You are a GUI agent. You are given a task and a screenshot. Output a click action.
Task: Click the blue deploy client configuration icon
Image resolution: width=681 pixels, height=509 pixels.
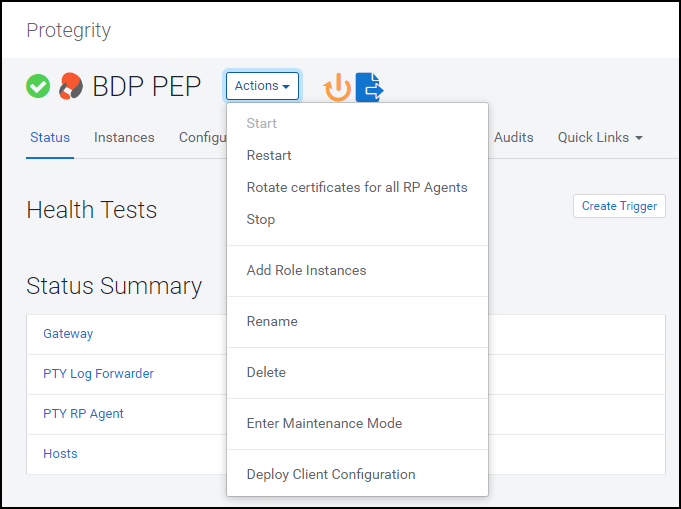click(370, 87)
